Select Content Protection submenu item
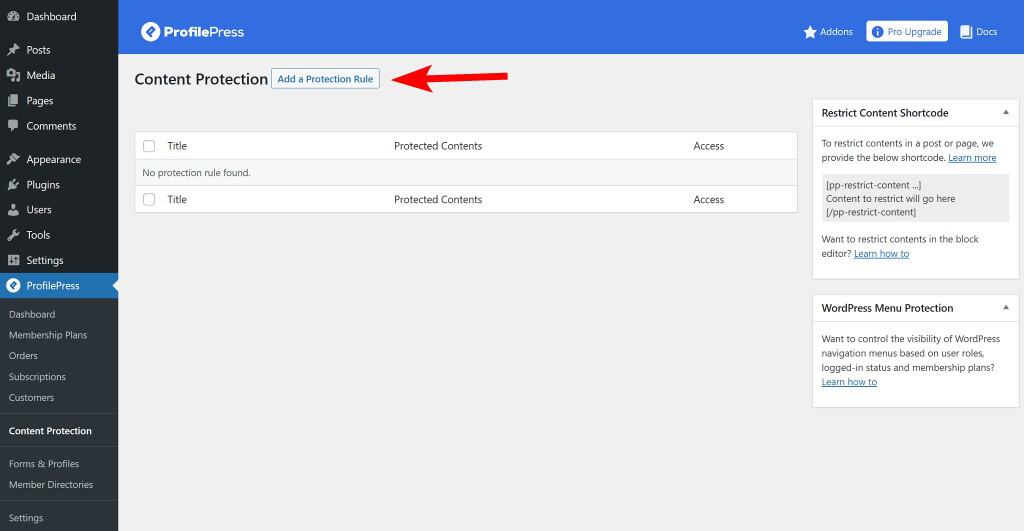 [x=50, y=431]
